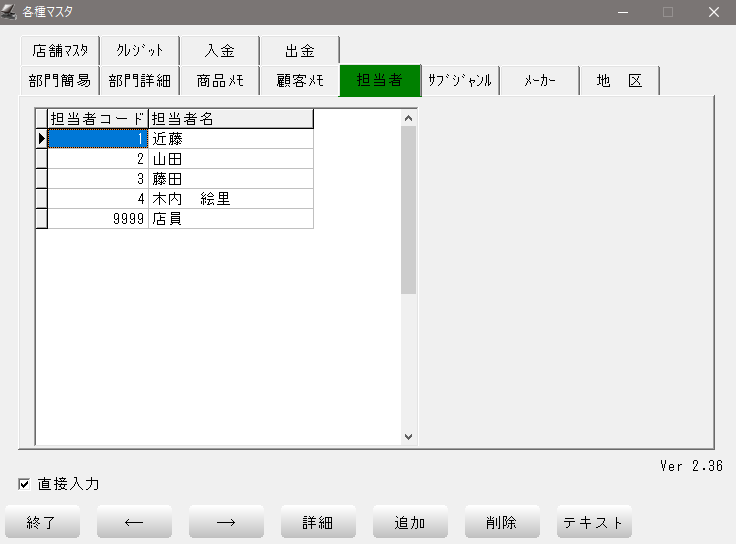The image size is (736, 544).
Task: Click the テキスト button
Action: [594, 522]
